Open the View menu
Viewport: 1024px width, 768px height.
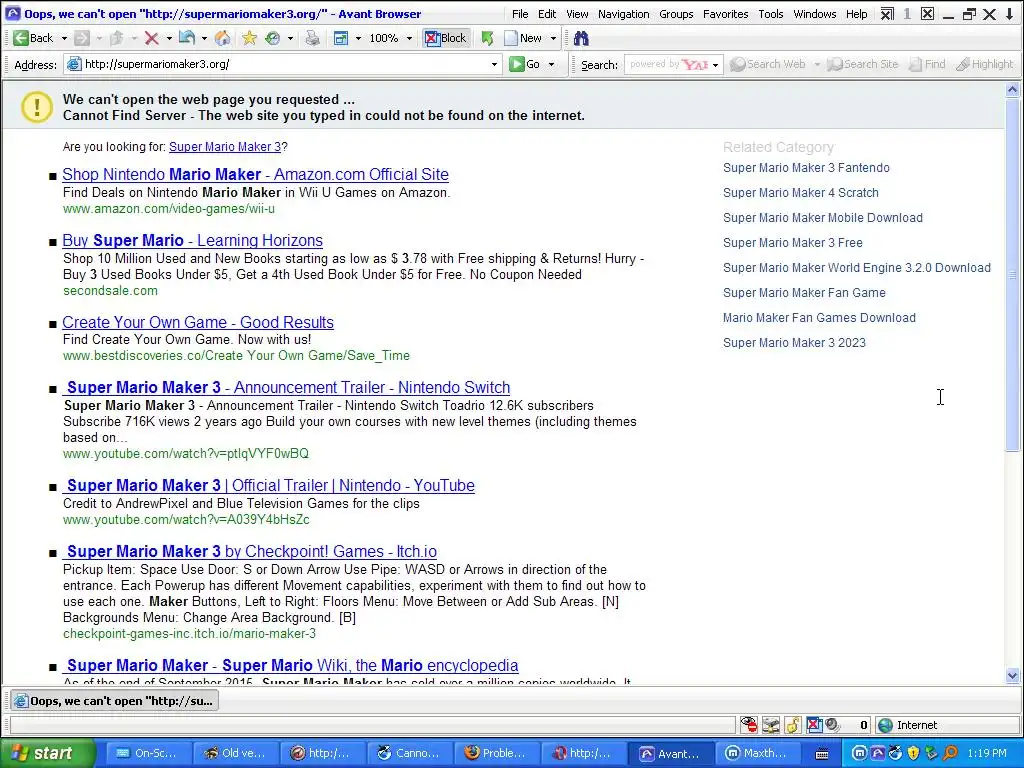pyautogui.click(x=577, y=14)
